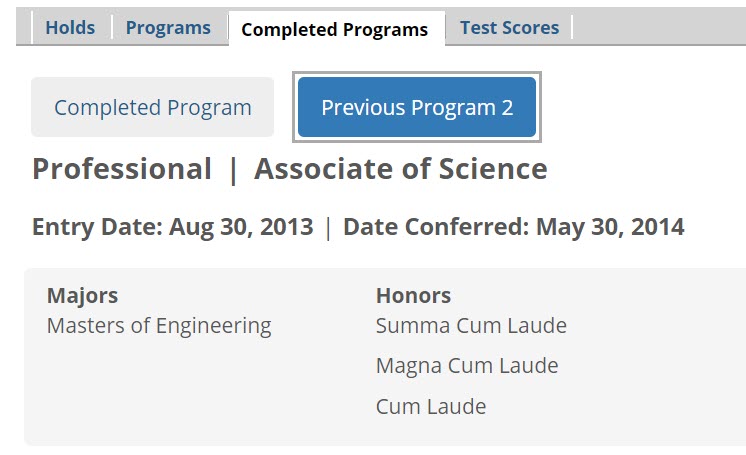Select the Magna Cum Laude honor
Image resolution: width=746 pixels, height=455 pixels.
[x=467, y=366]
